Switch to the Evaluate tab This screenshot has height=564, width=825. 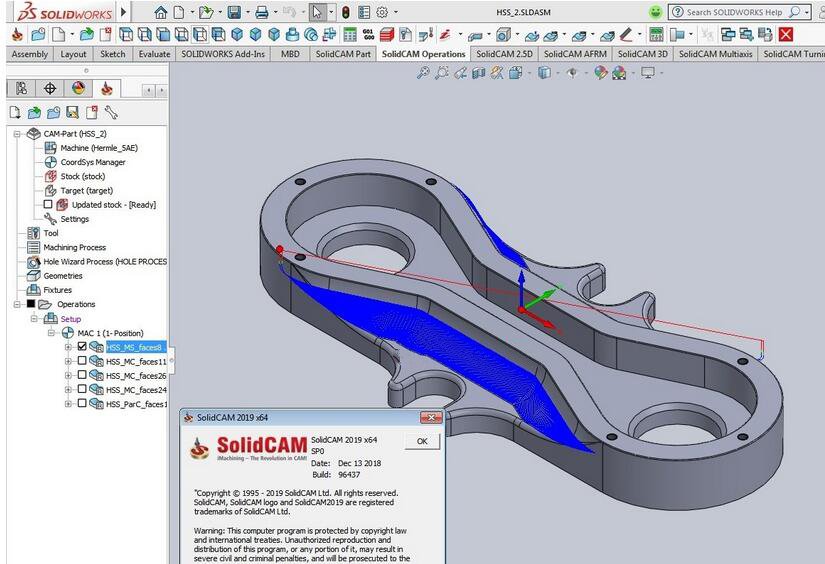coord(154,54)
